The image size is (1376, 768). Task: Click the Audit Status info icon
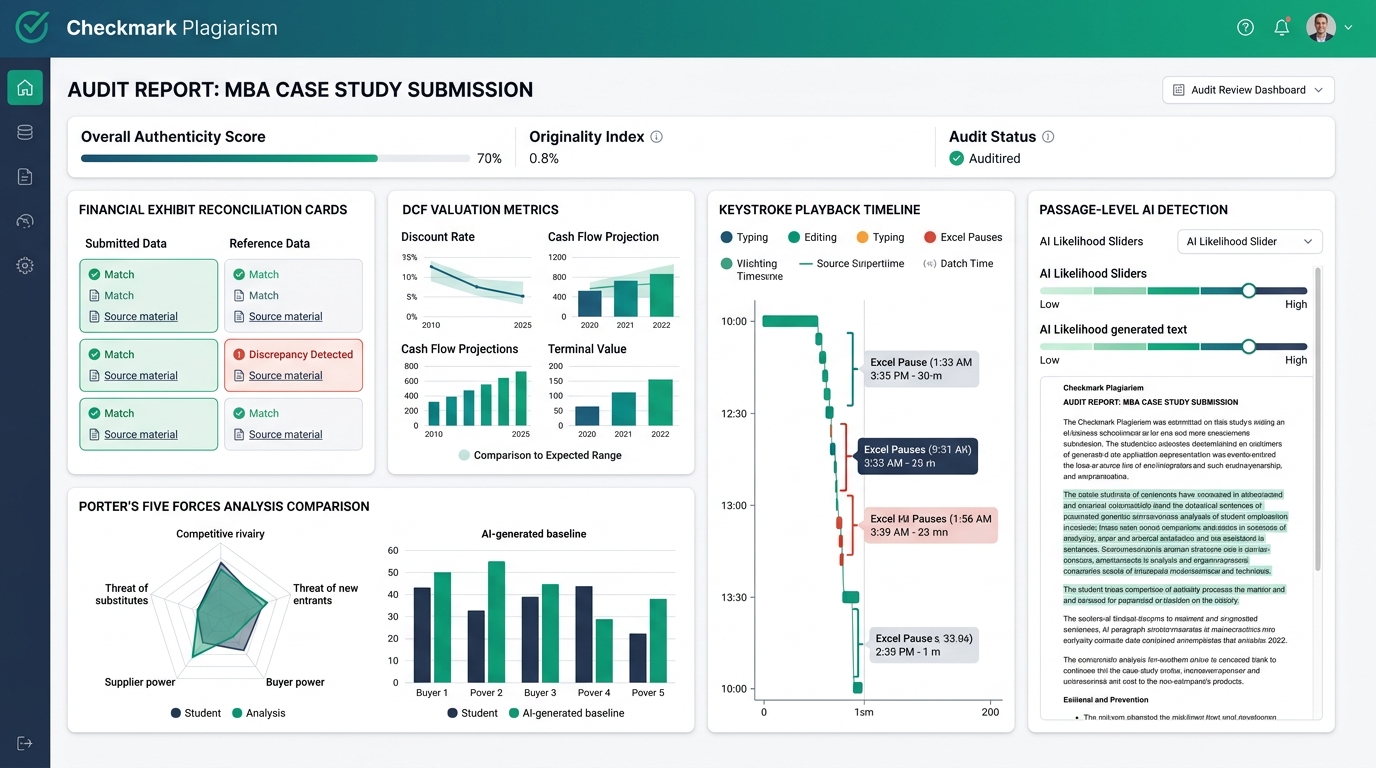click(1048, 137)
